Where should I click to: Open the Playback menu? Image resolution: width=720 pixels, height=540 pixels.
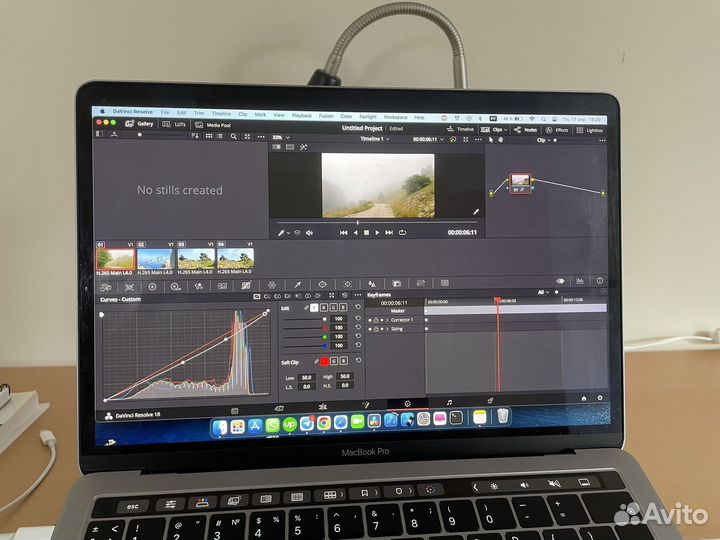click(x=302, y=115)
